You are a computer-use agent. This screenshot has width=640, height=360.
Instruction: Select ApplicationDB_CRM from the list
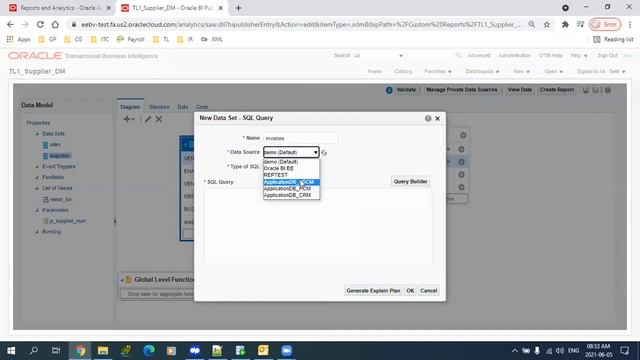tap(287, 195)
